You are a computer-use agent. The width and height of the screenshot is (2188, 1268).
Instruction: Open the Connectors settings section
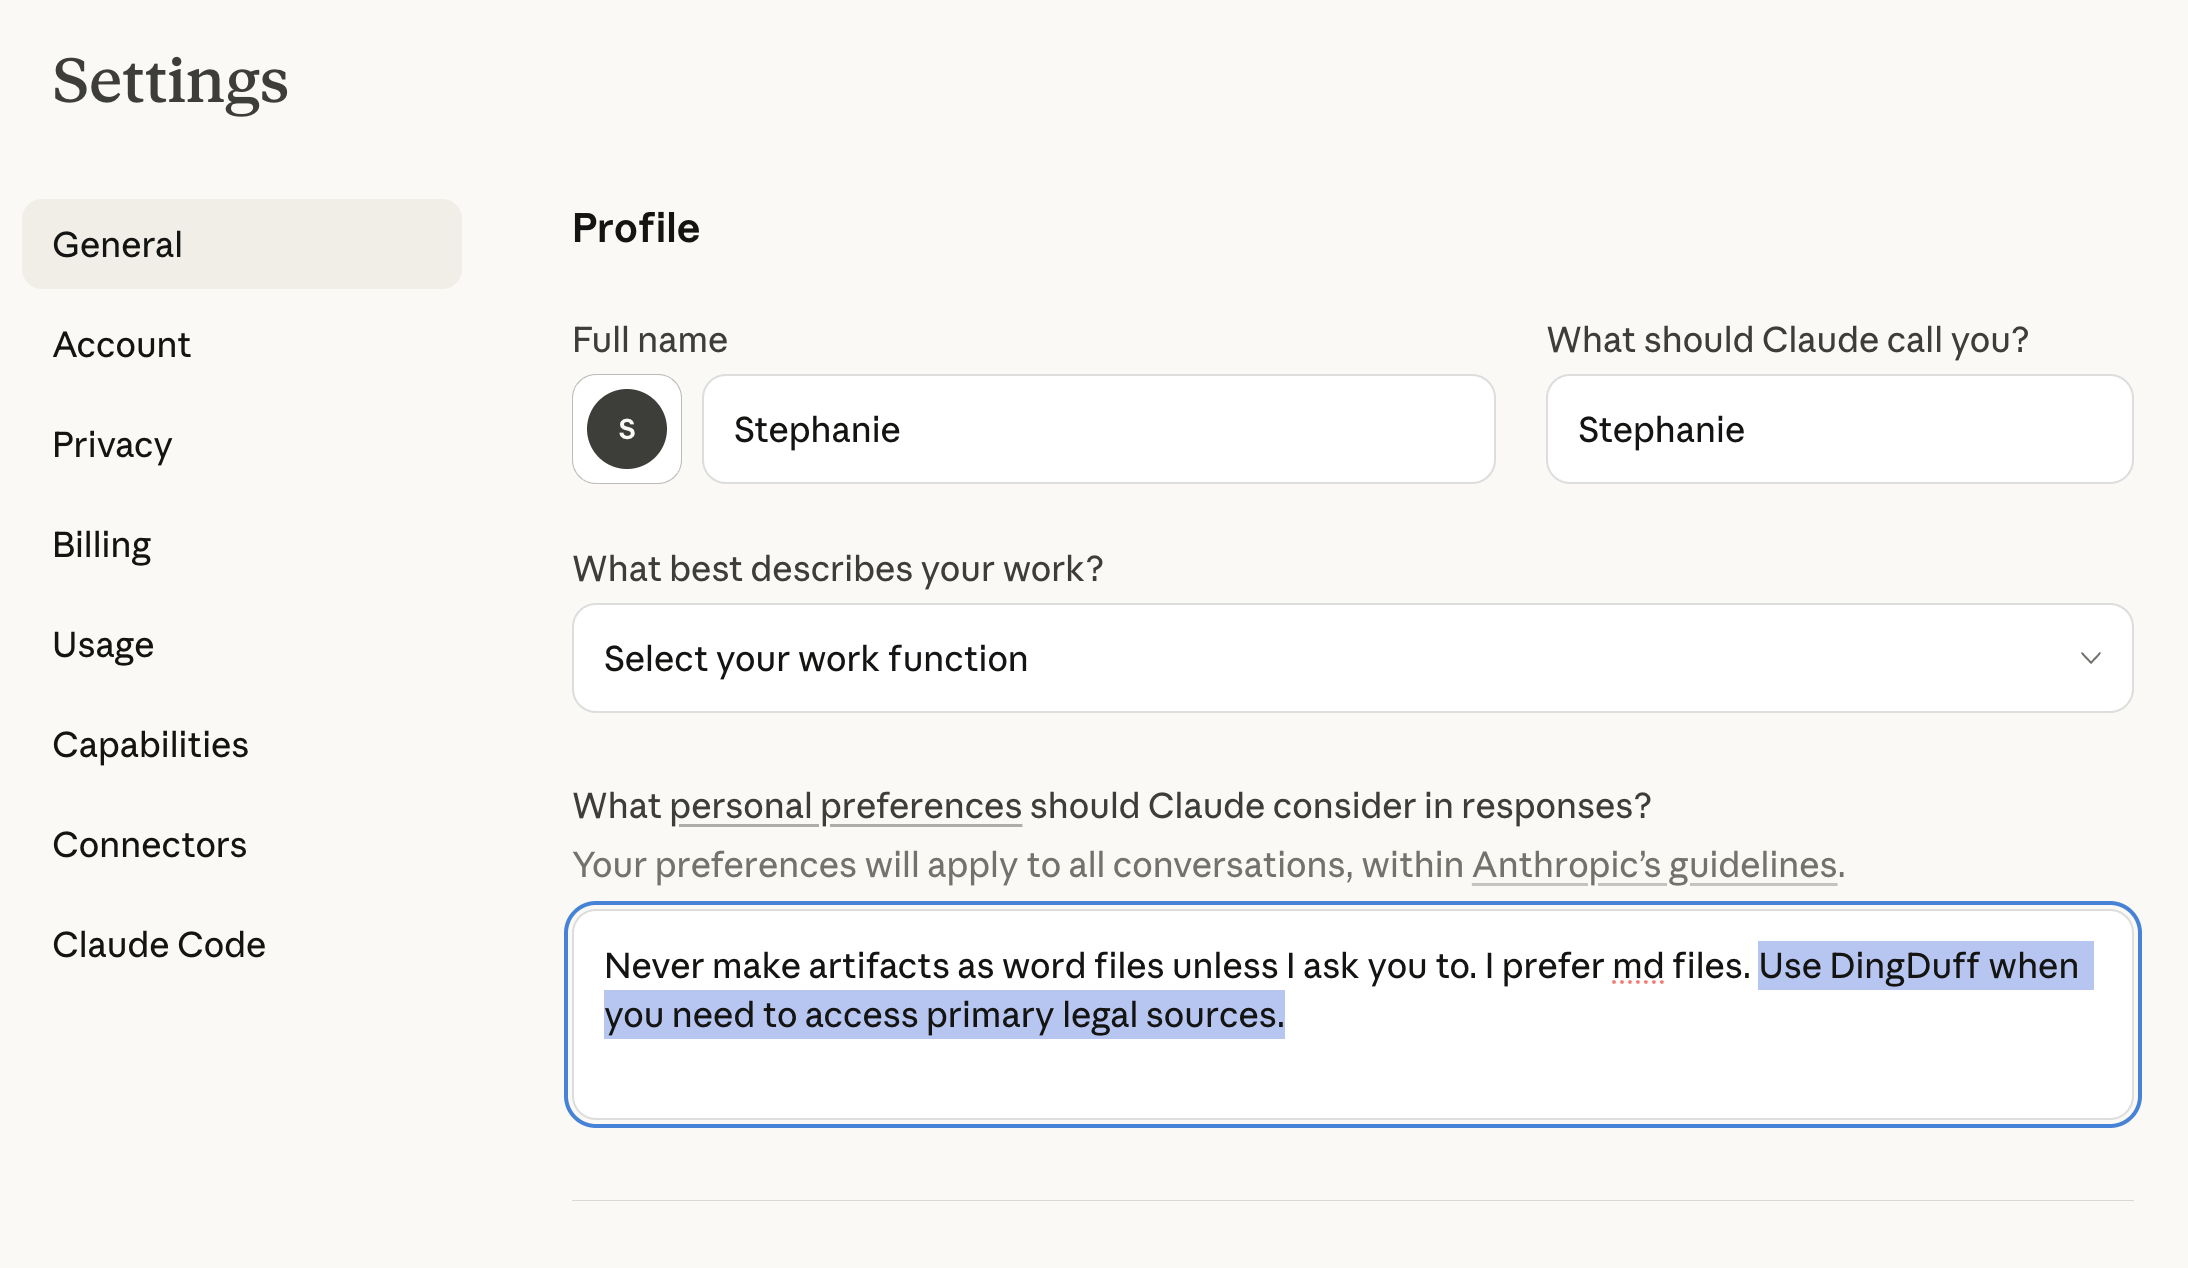pos(150,844)
